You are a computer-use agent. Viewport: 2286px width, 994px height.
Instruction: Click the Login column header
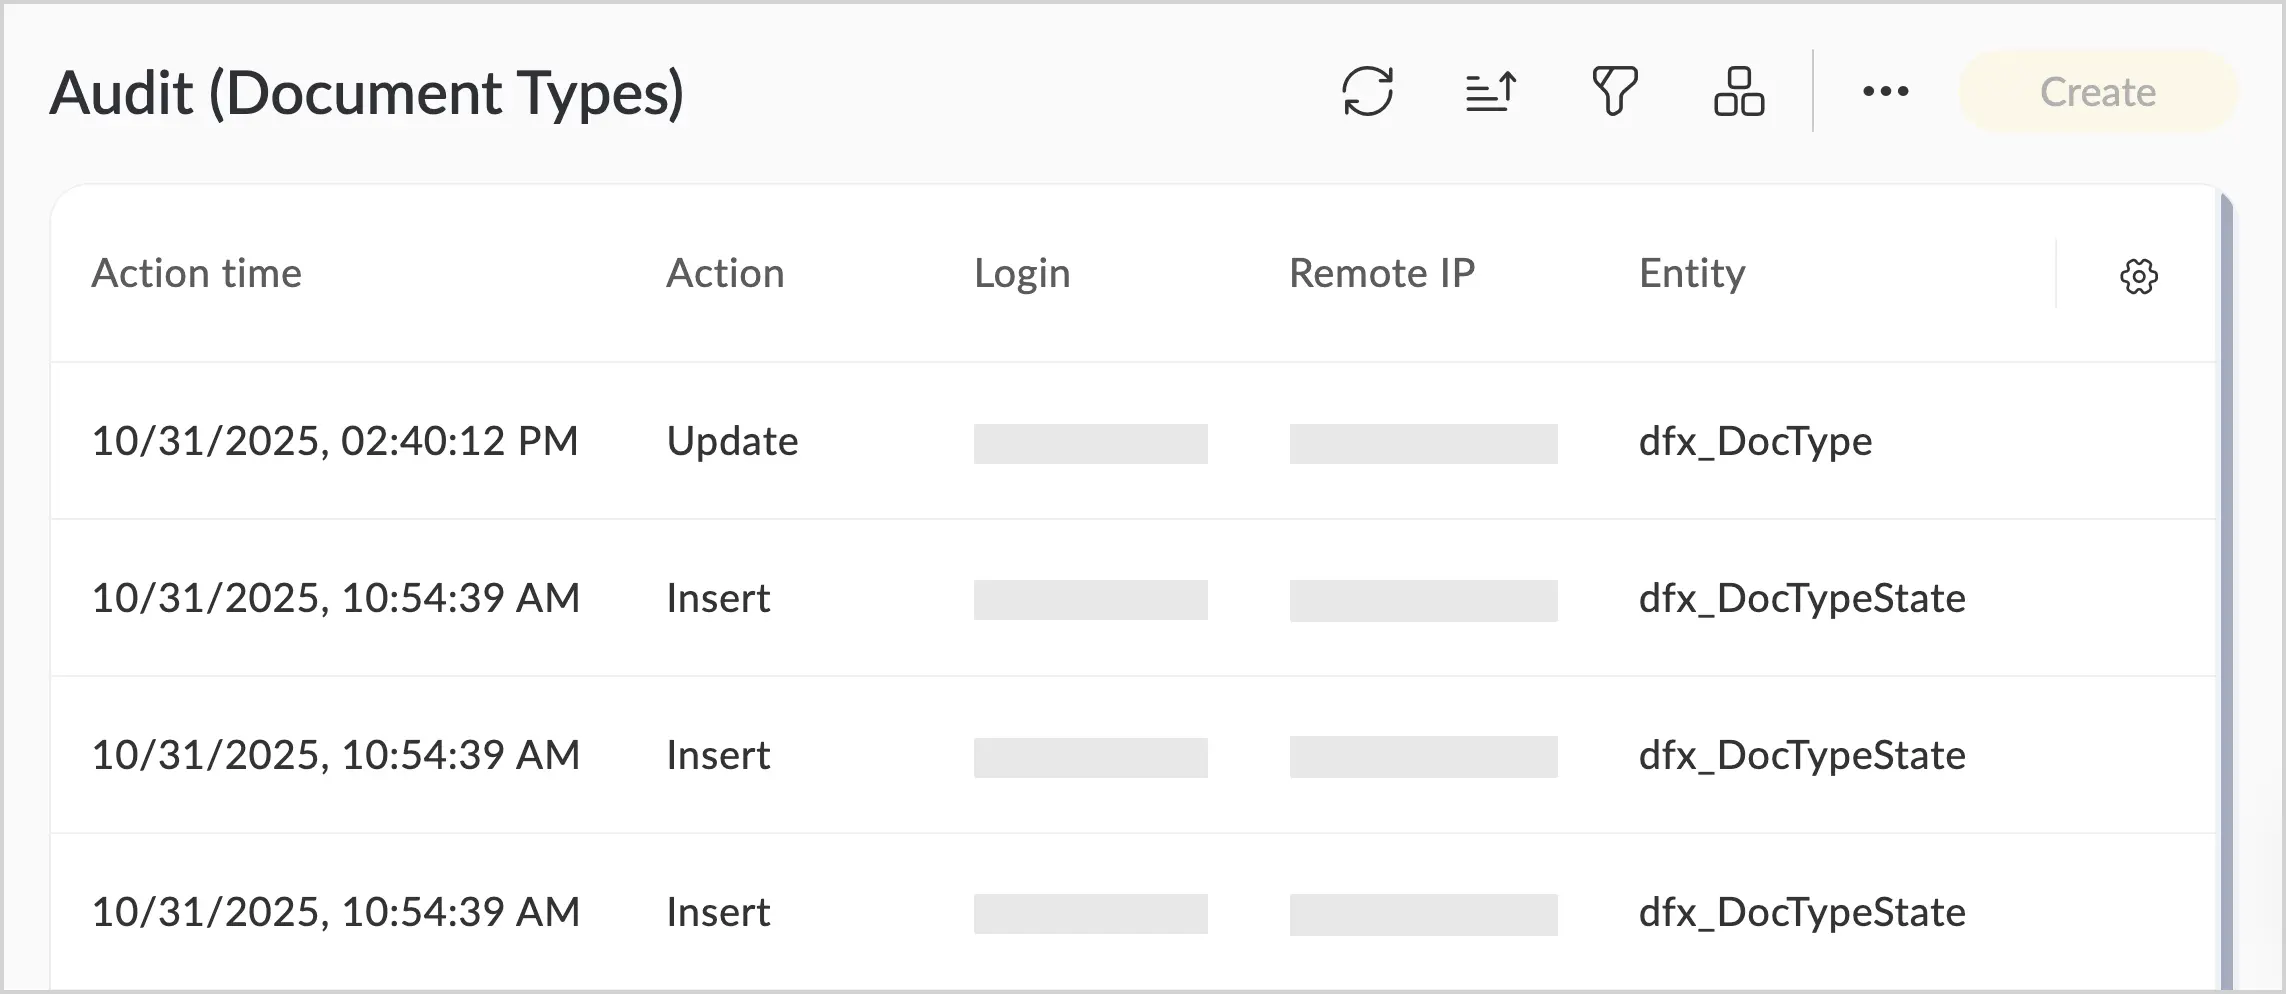(1022, 273)
